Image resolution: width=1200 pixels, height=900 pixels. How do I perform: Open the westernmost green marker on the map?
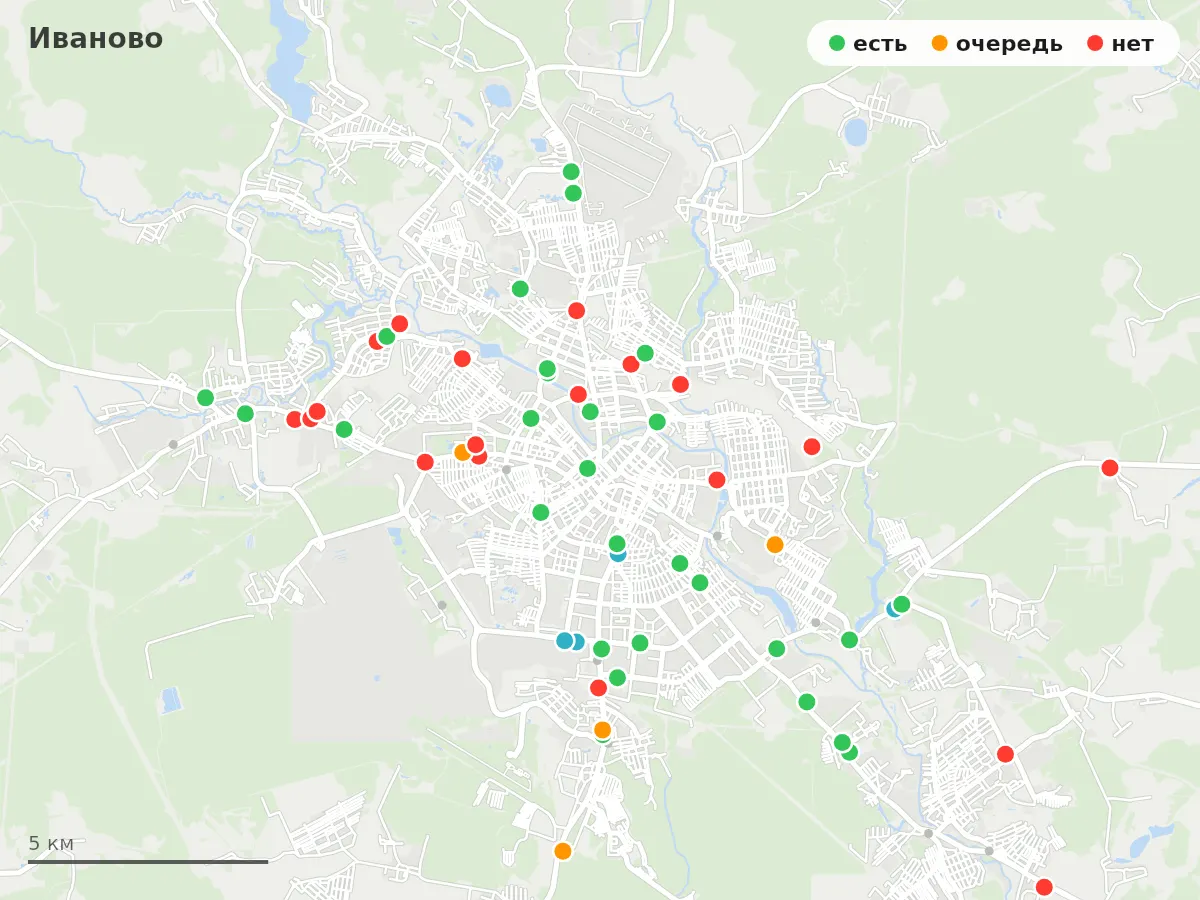pos(206,397)
